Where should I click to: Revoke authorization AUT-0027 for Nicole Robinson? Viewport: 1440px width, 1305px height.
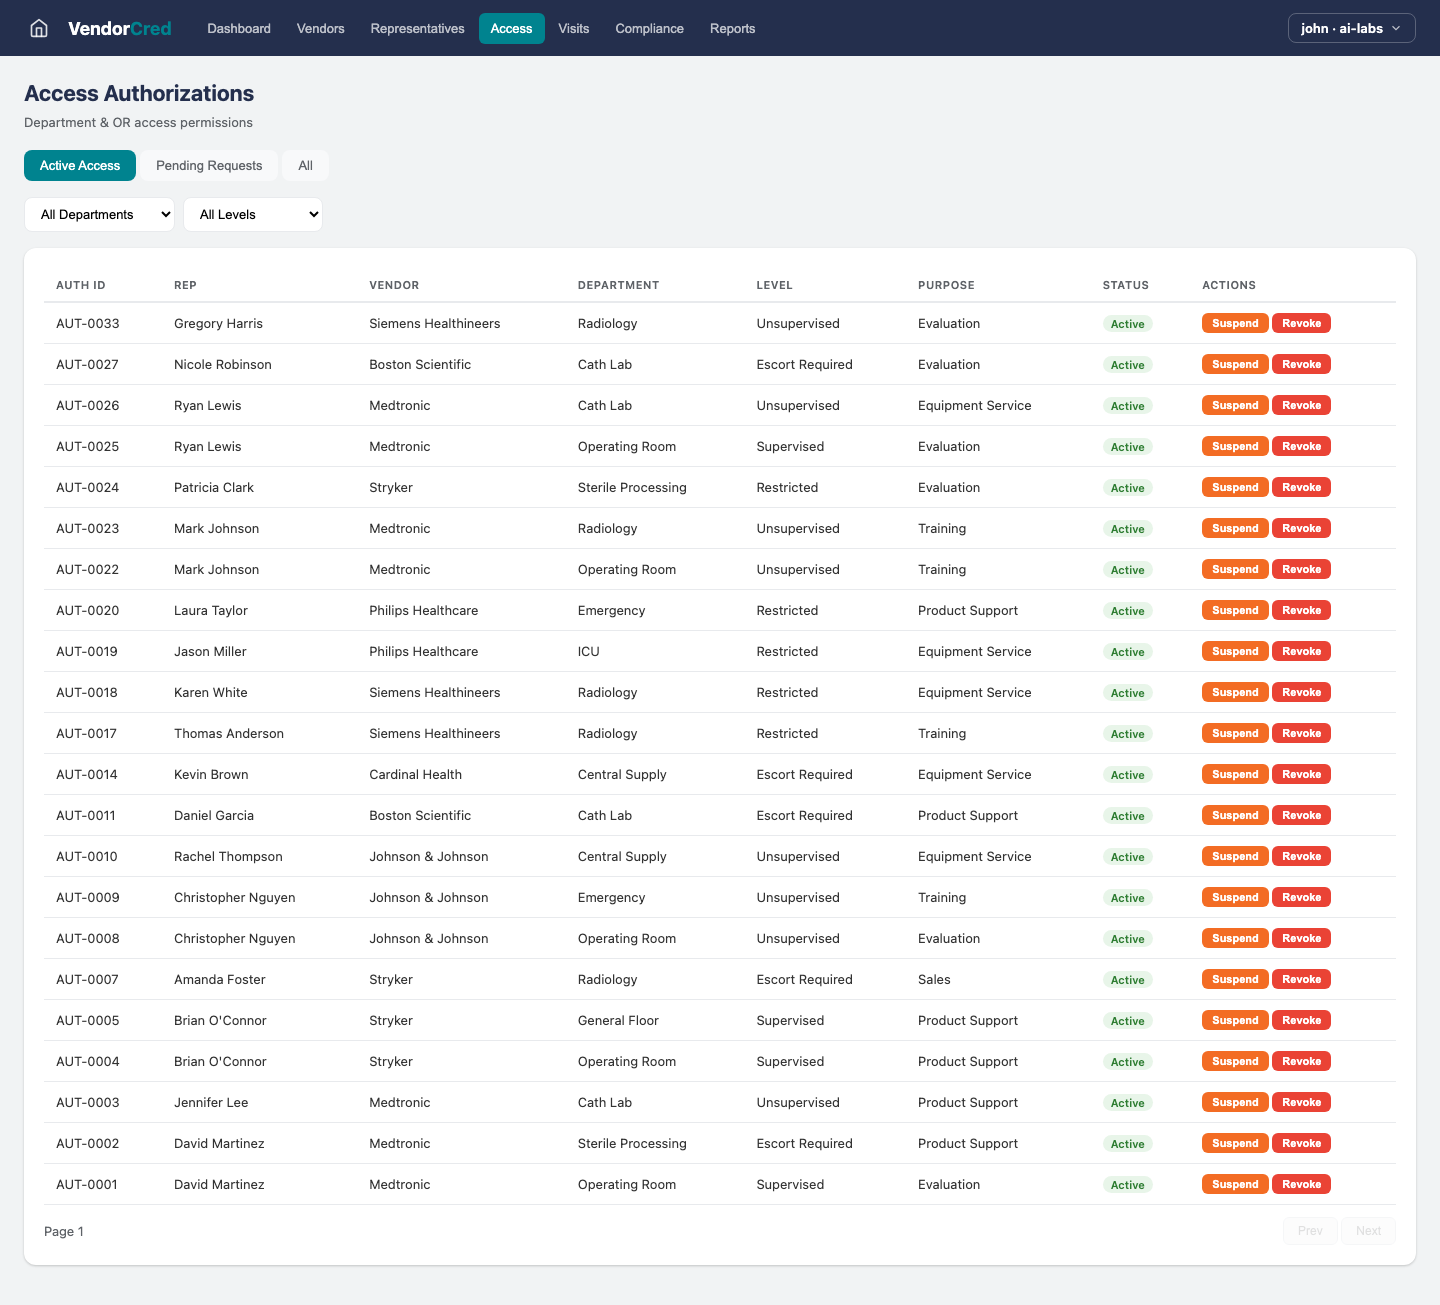pyautogui.click(x=1301, y=364)
